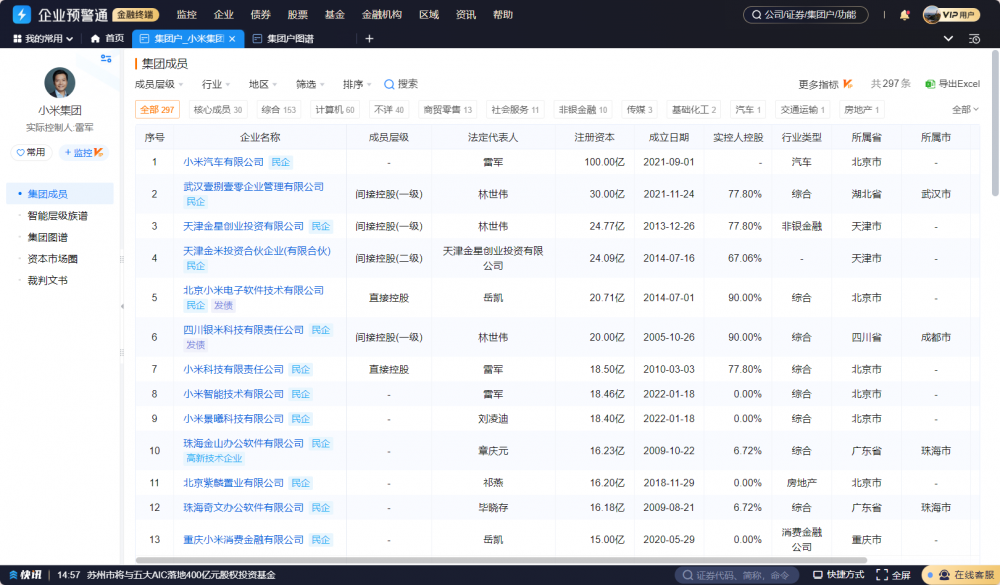
Task: Open the 股票 top menu
Action: (298, 15)
